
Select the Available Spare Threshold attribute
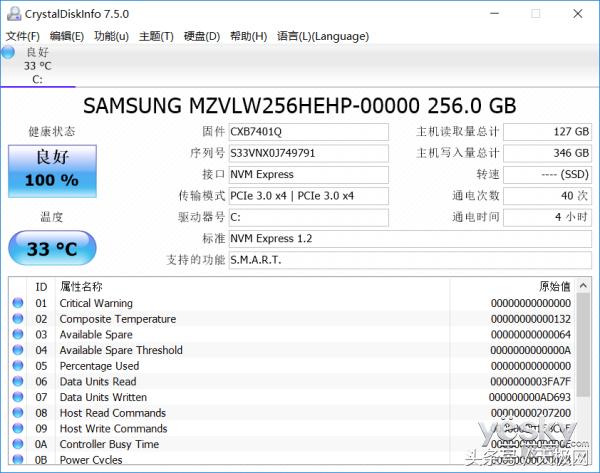coord(292,350)
